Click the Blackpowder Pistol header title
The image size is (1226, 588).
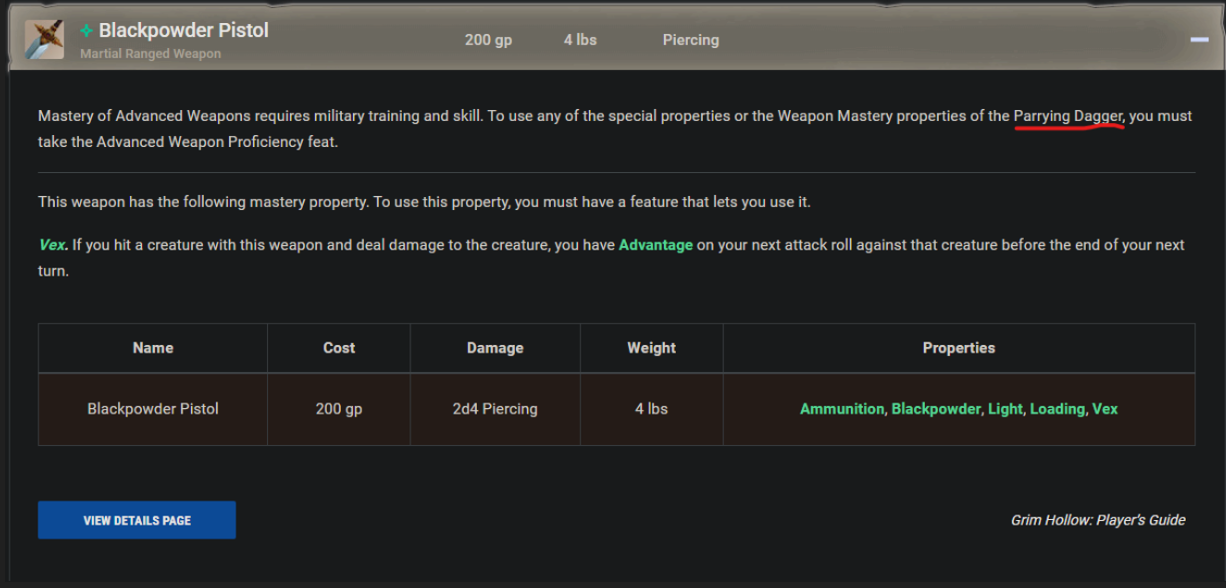[184, 31]
